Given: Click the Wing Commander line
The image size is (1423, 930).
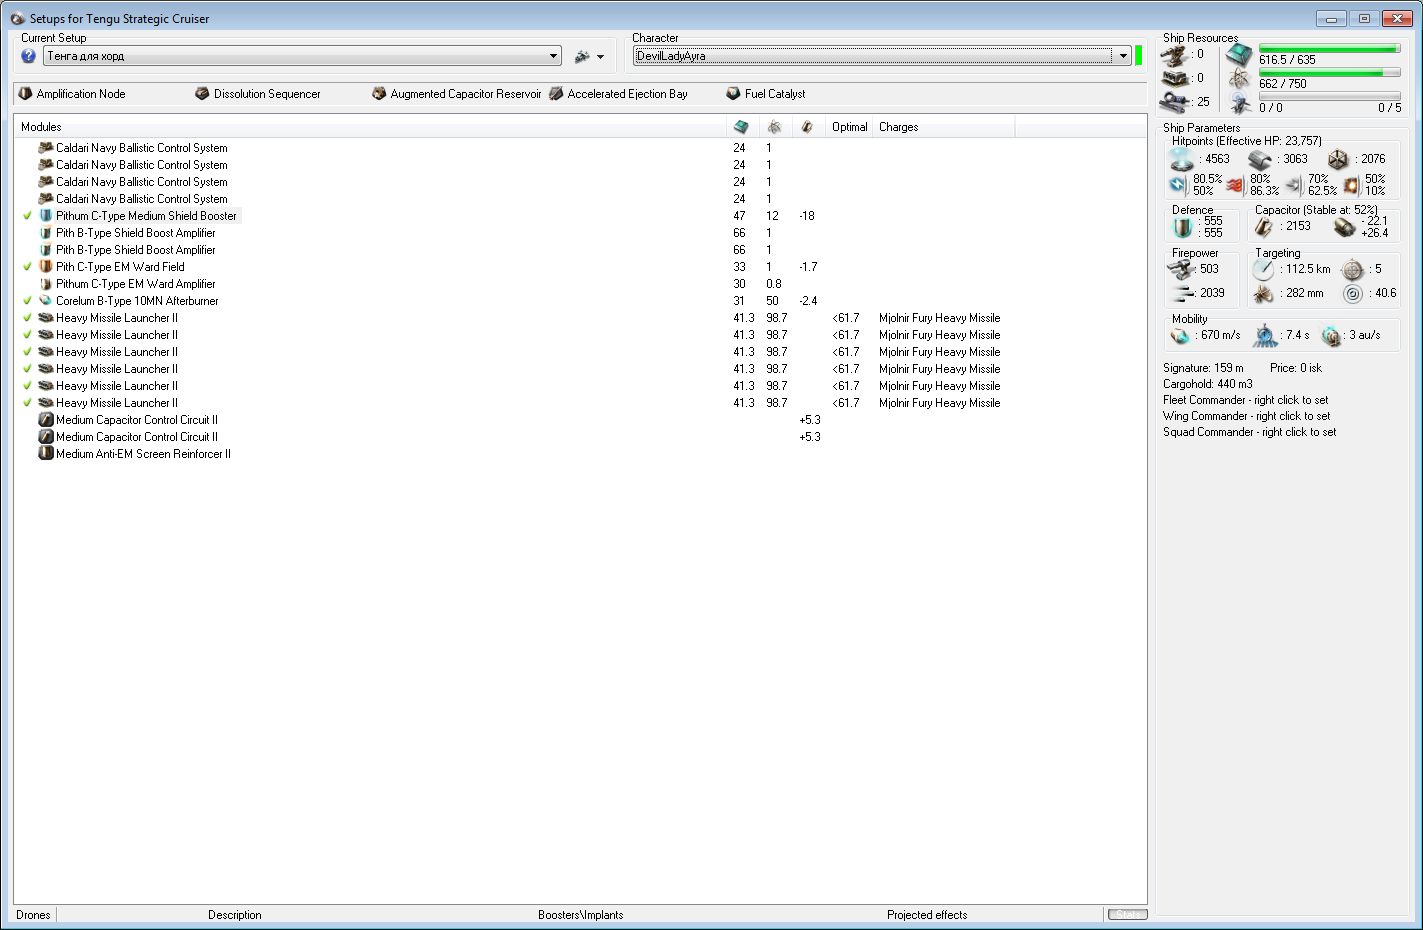Looking at the screenshot, I should pyautogui.click(x=1247, y=416).
